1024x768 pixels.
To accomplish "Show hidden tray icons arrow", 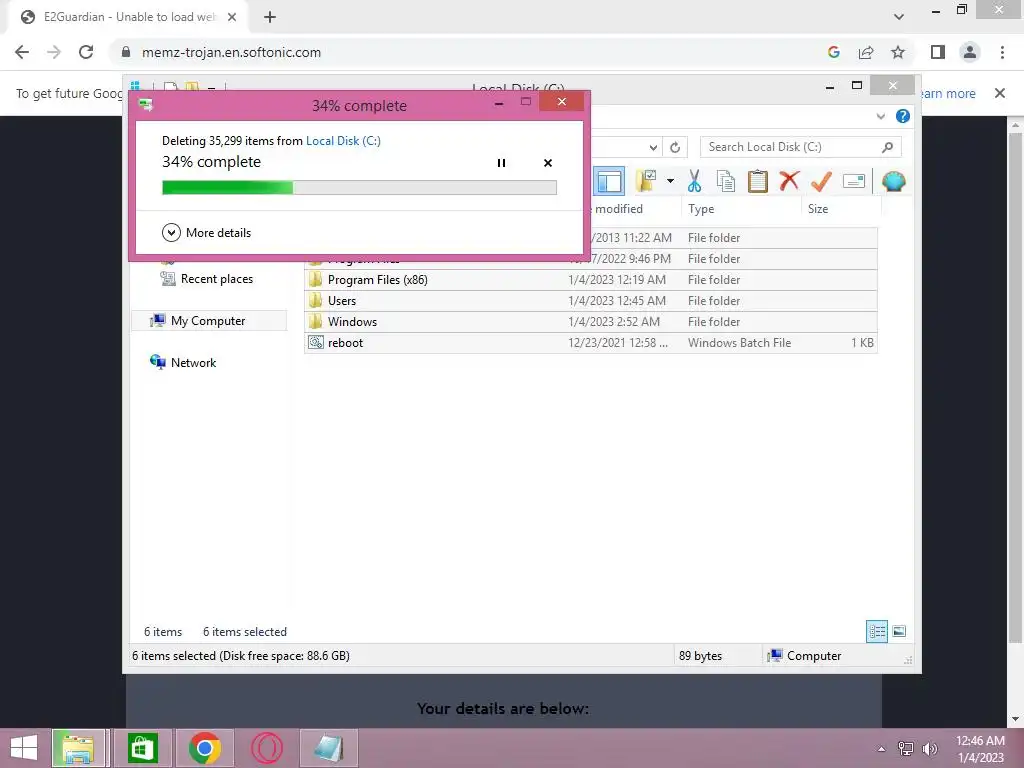I will (x=882, y=748).
